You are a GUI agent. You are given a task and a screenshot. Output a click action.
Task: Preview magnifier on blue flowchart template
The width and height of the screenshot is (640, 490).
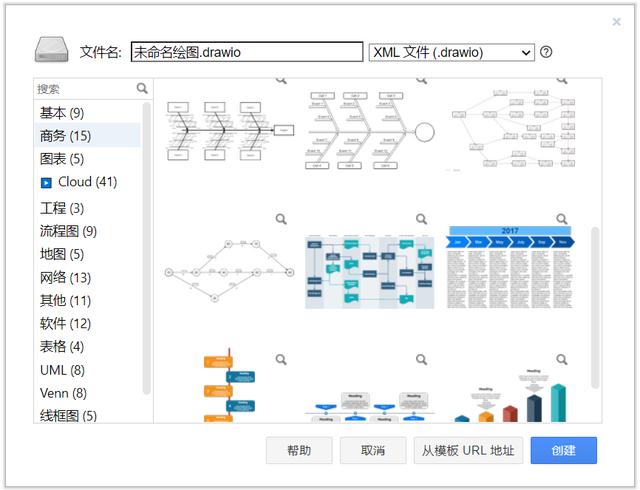421,219
